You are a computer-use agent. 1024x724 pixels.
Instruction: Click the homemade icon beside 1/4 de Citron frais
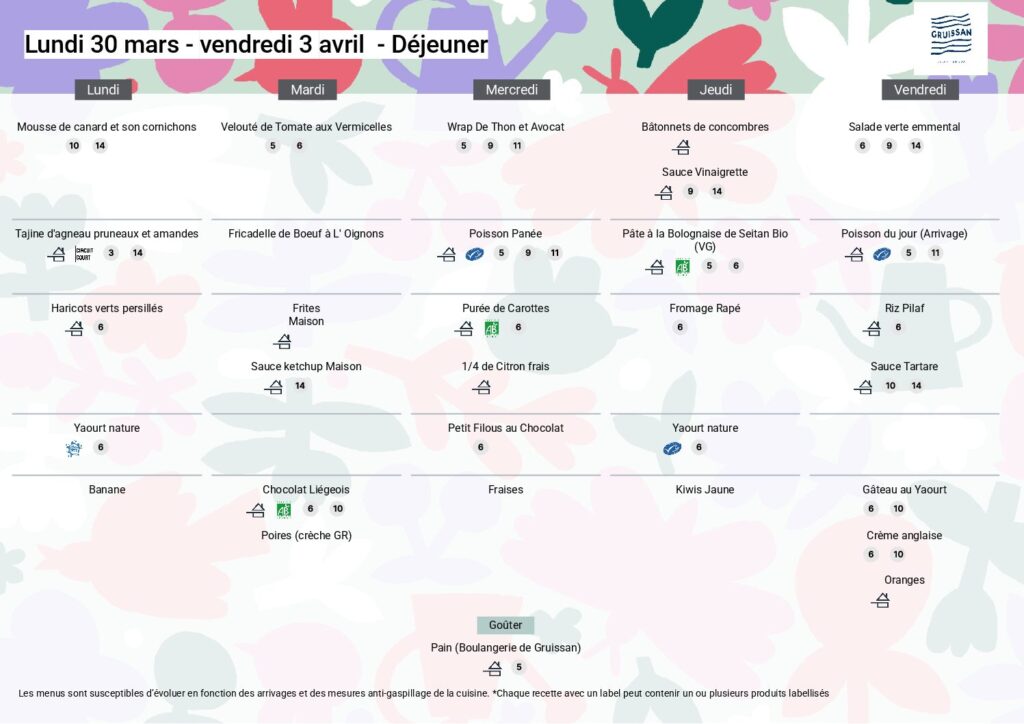click(x=483, y=387)
